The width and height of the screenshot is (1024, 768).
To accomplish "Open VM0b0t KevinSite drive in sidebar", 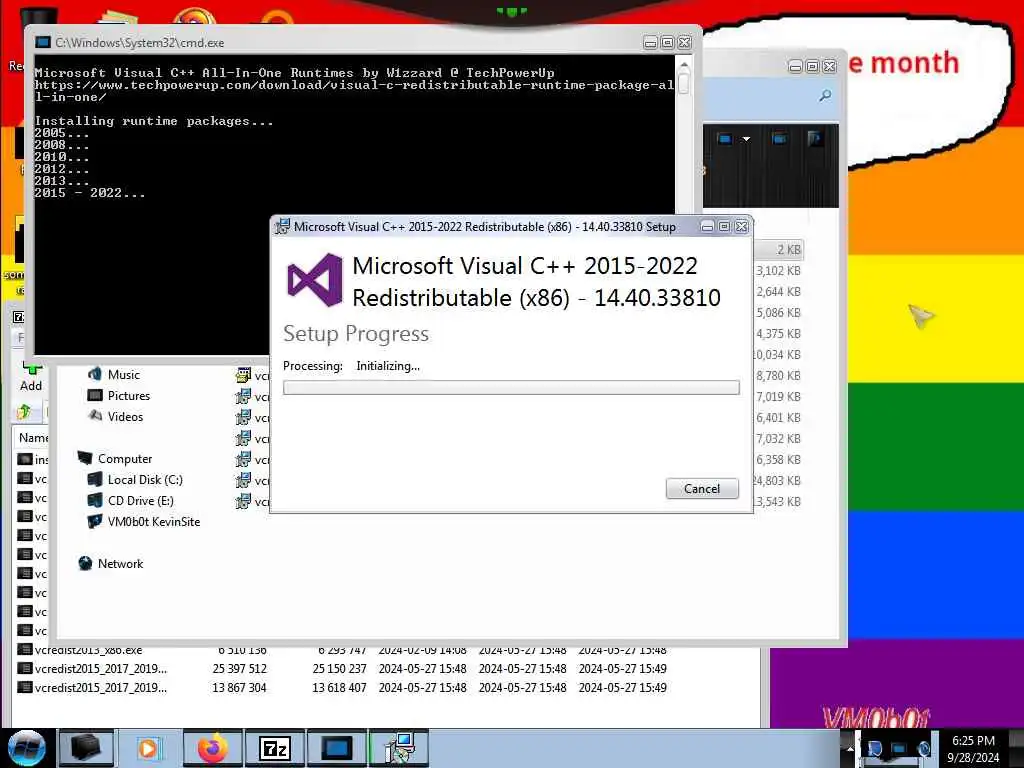I will click(153, 521).
